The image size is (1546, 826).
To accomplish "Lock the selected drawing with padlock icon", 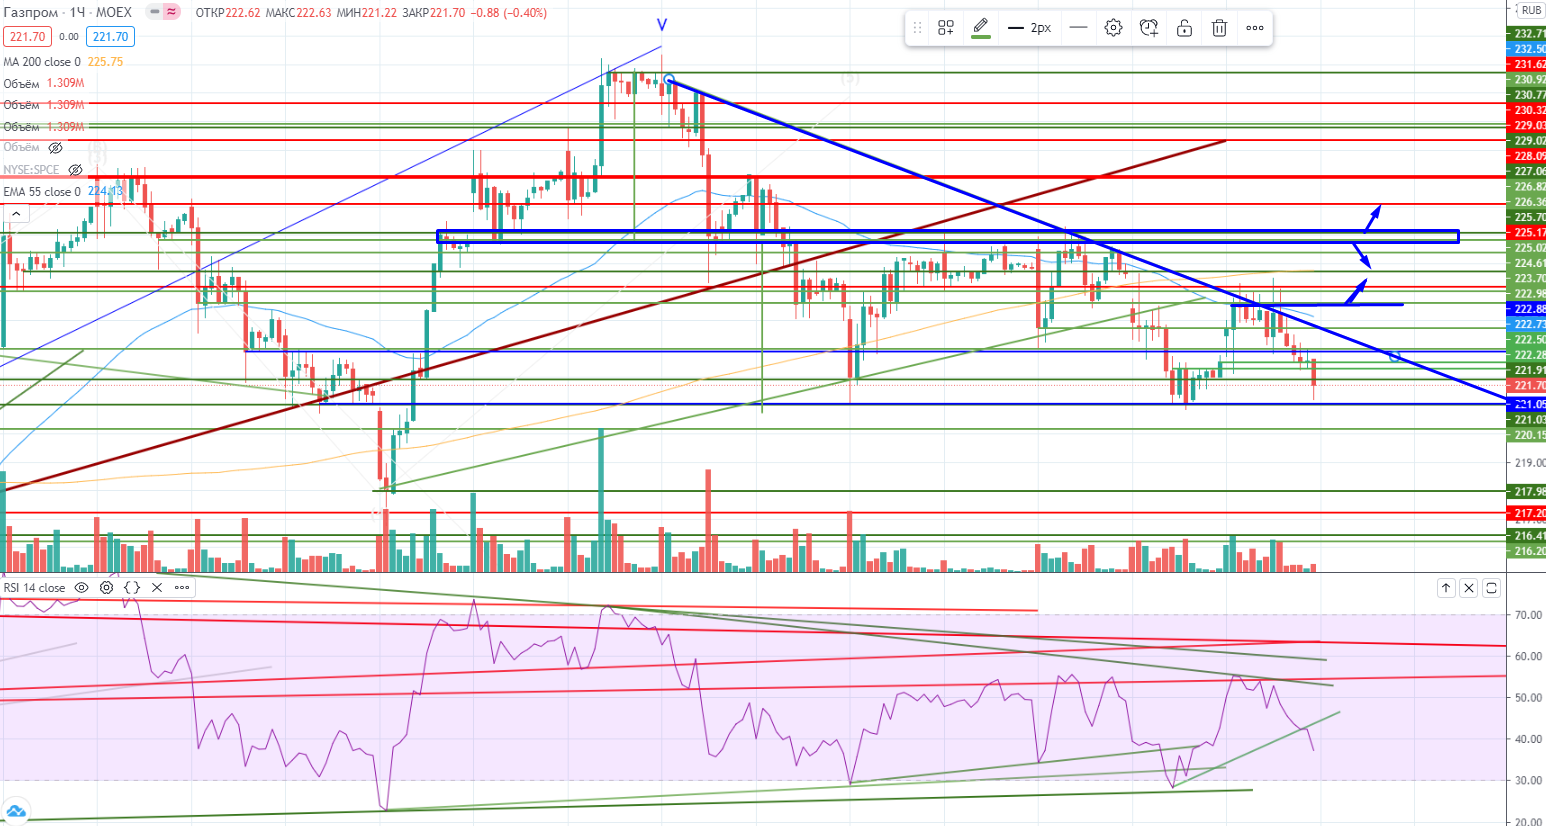I will 1184,28.
